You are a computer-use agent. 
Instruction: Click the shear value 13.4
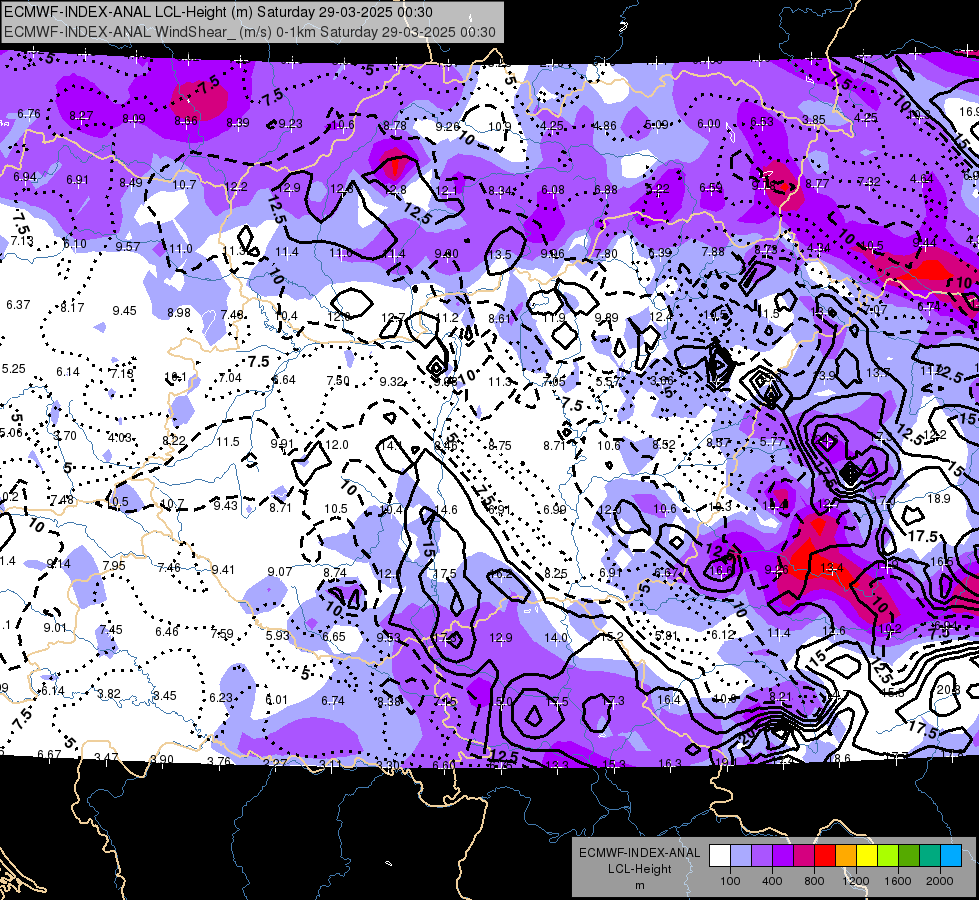tap(832, 568)
